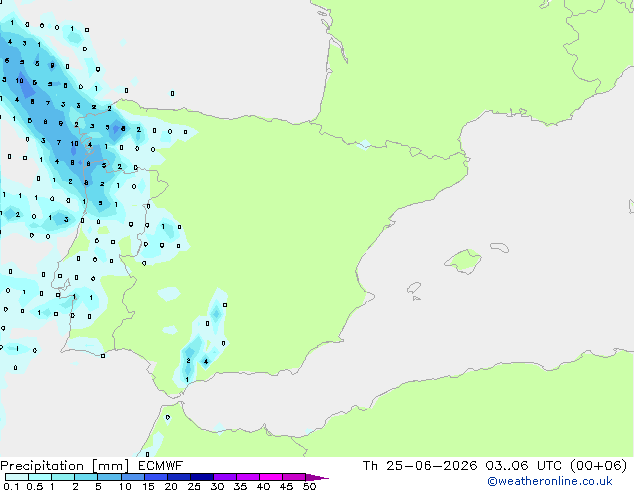
Task: Click the 1–2 mm legend swatch
Action: (x=63, y=477)
